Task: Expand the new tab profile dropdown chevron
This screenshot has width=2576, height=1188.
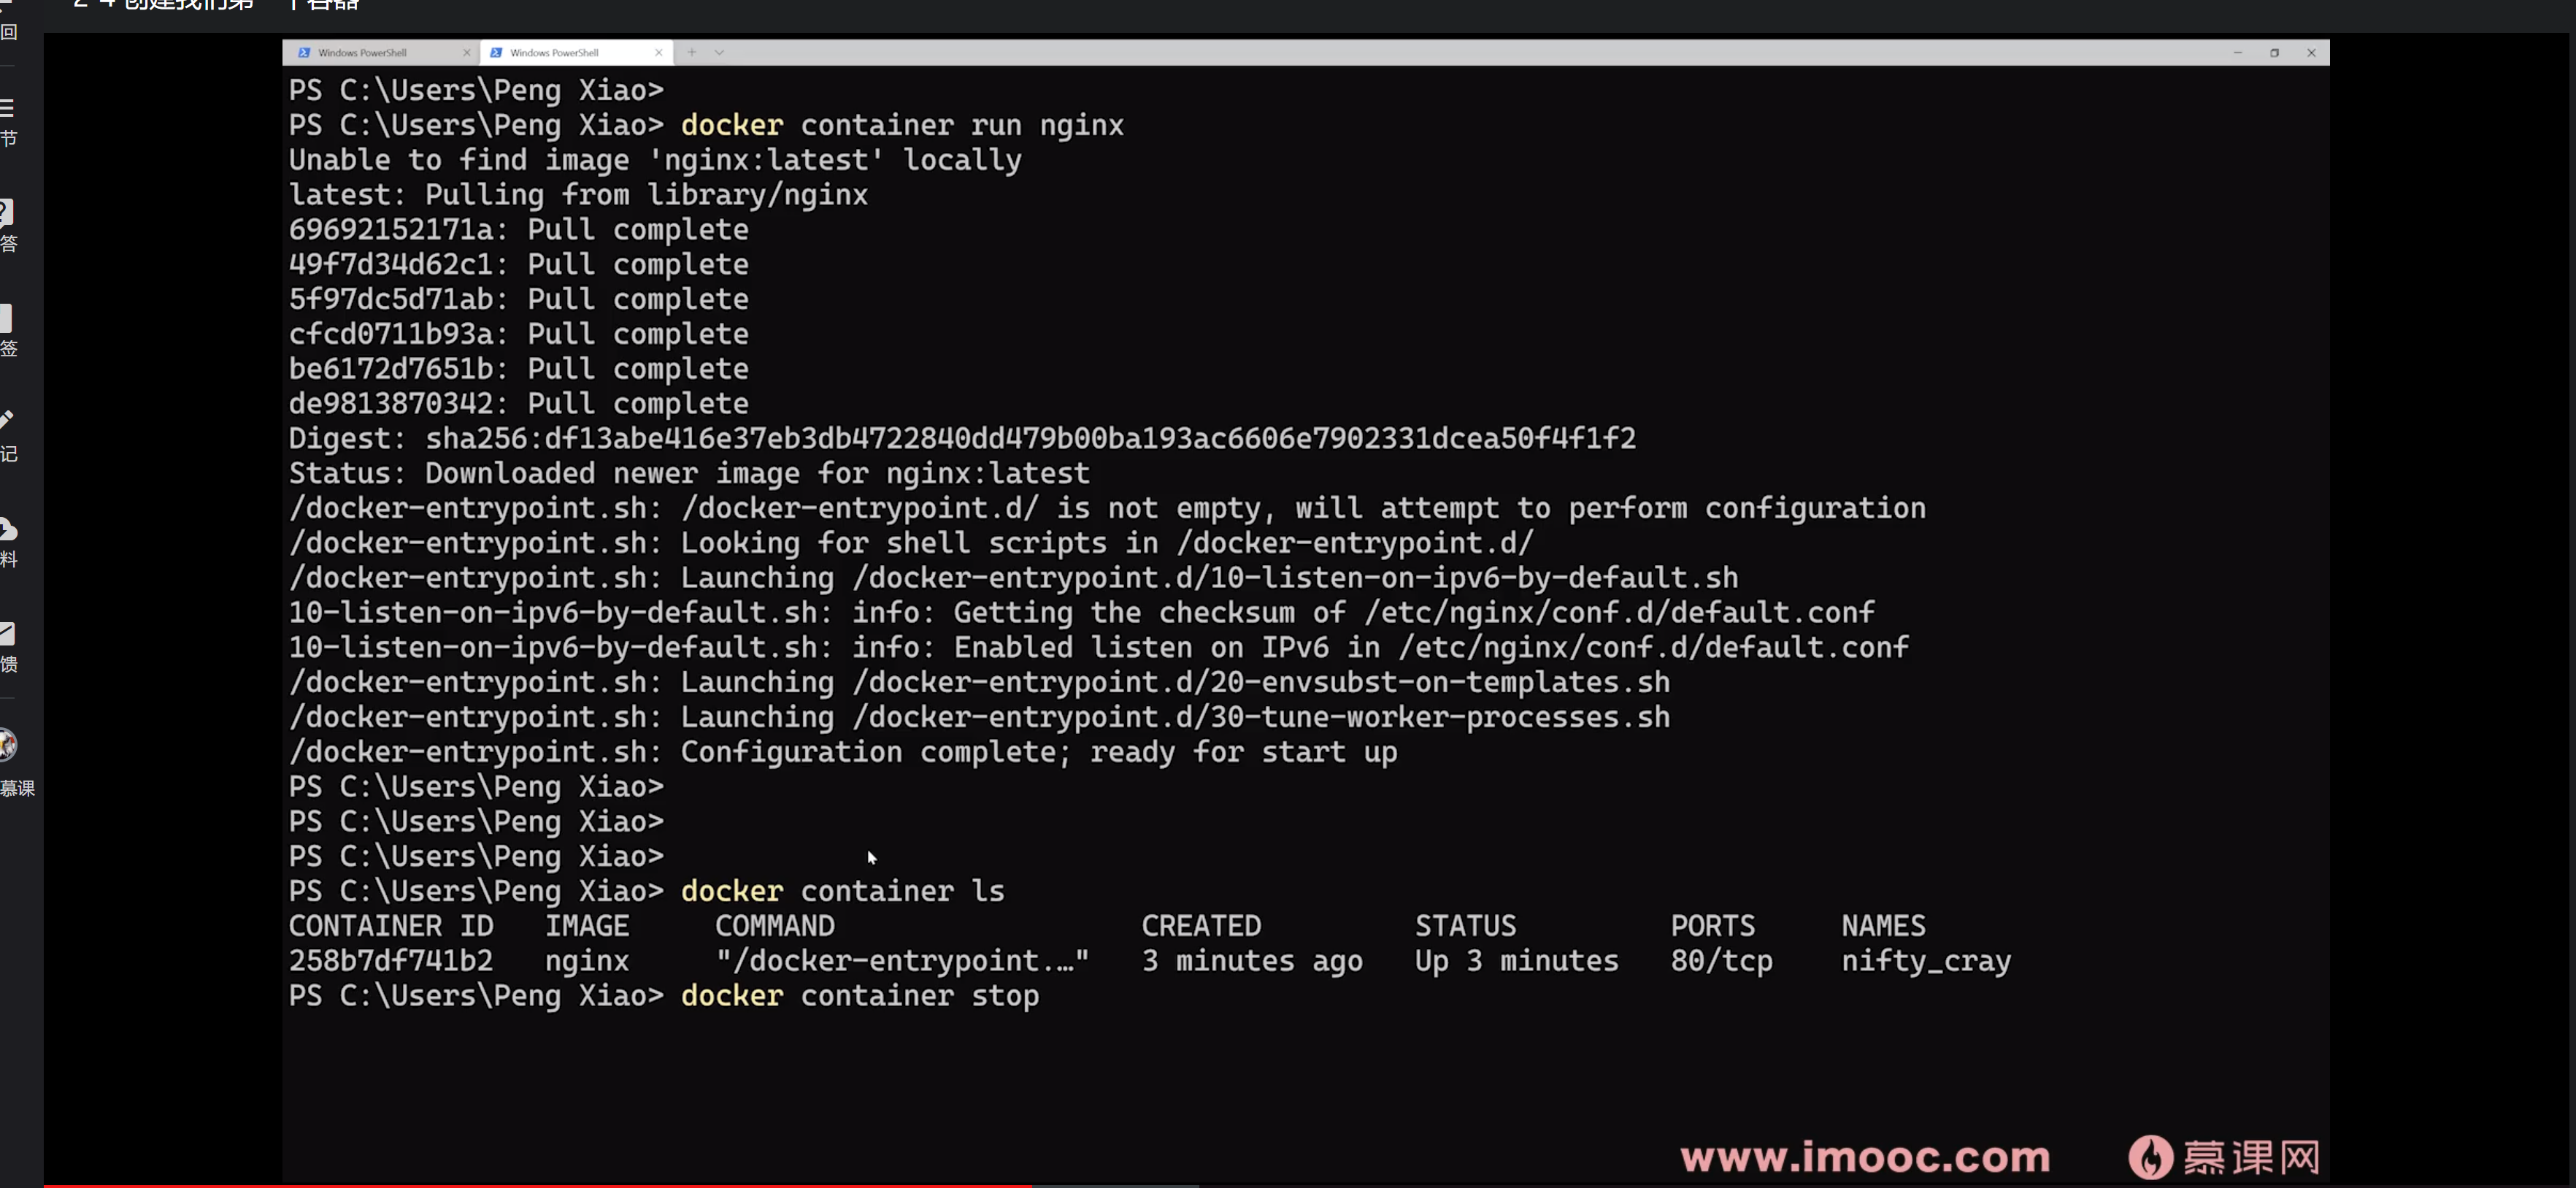Action: tap(719, 53)
